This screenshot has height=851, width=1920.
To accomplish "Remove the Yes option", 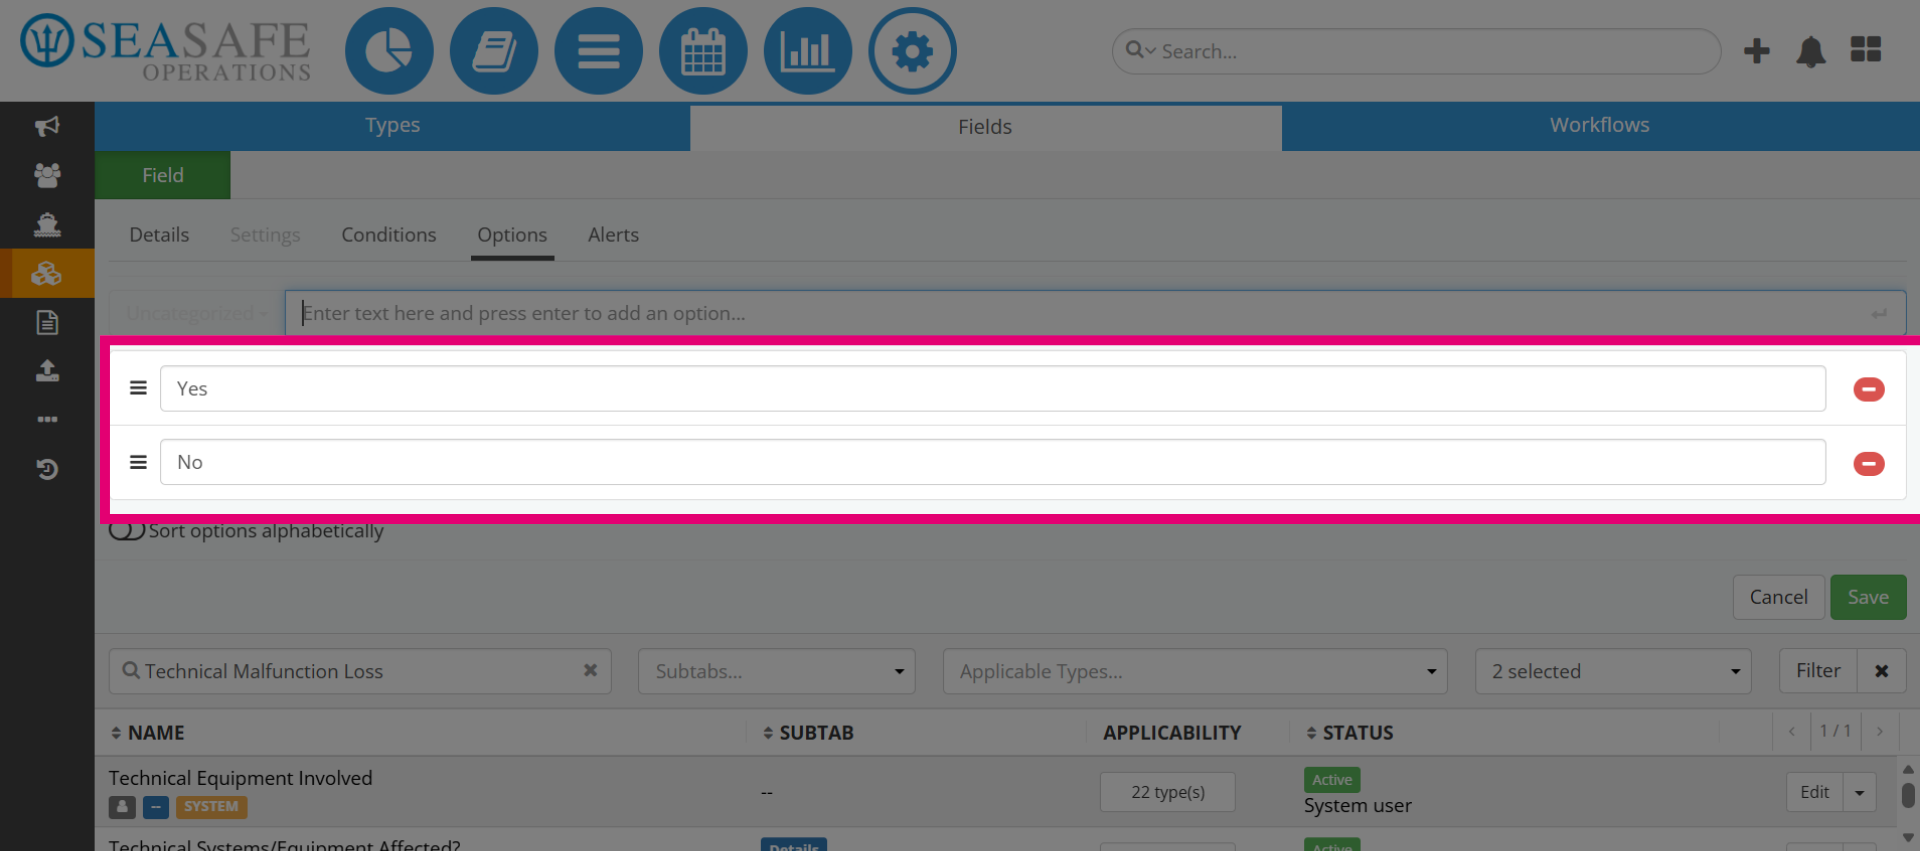I will (x=1868, y=389).
